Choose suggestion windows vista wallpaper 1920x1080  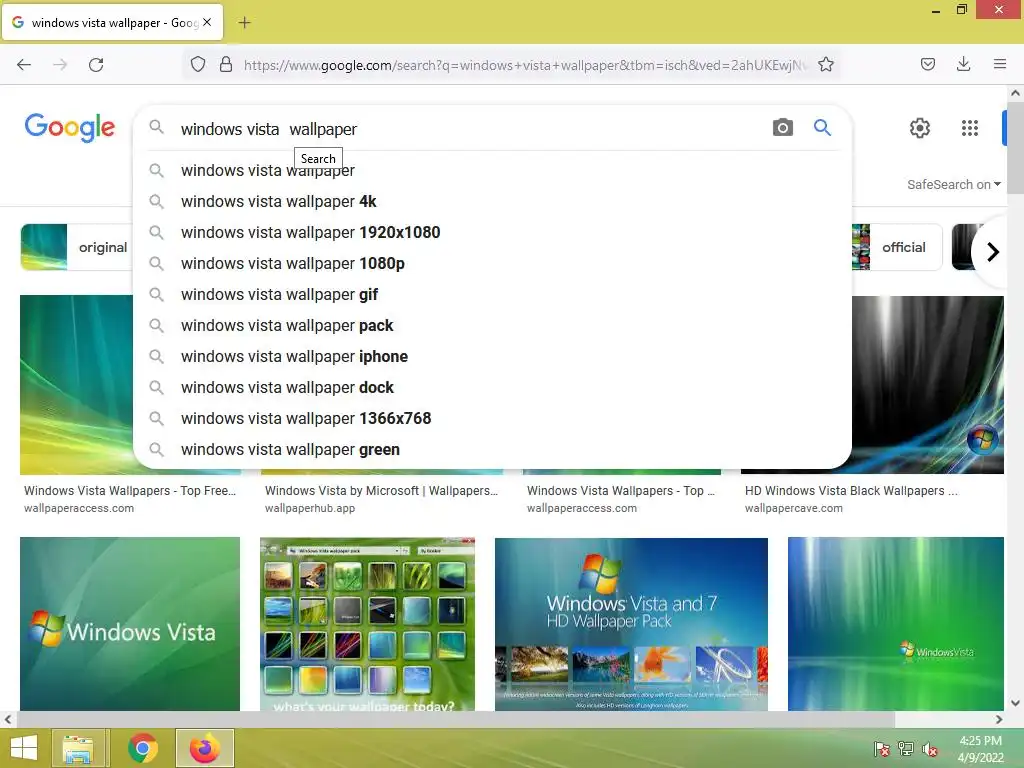click(493, 232)
